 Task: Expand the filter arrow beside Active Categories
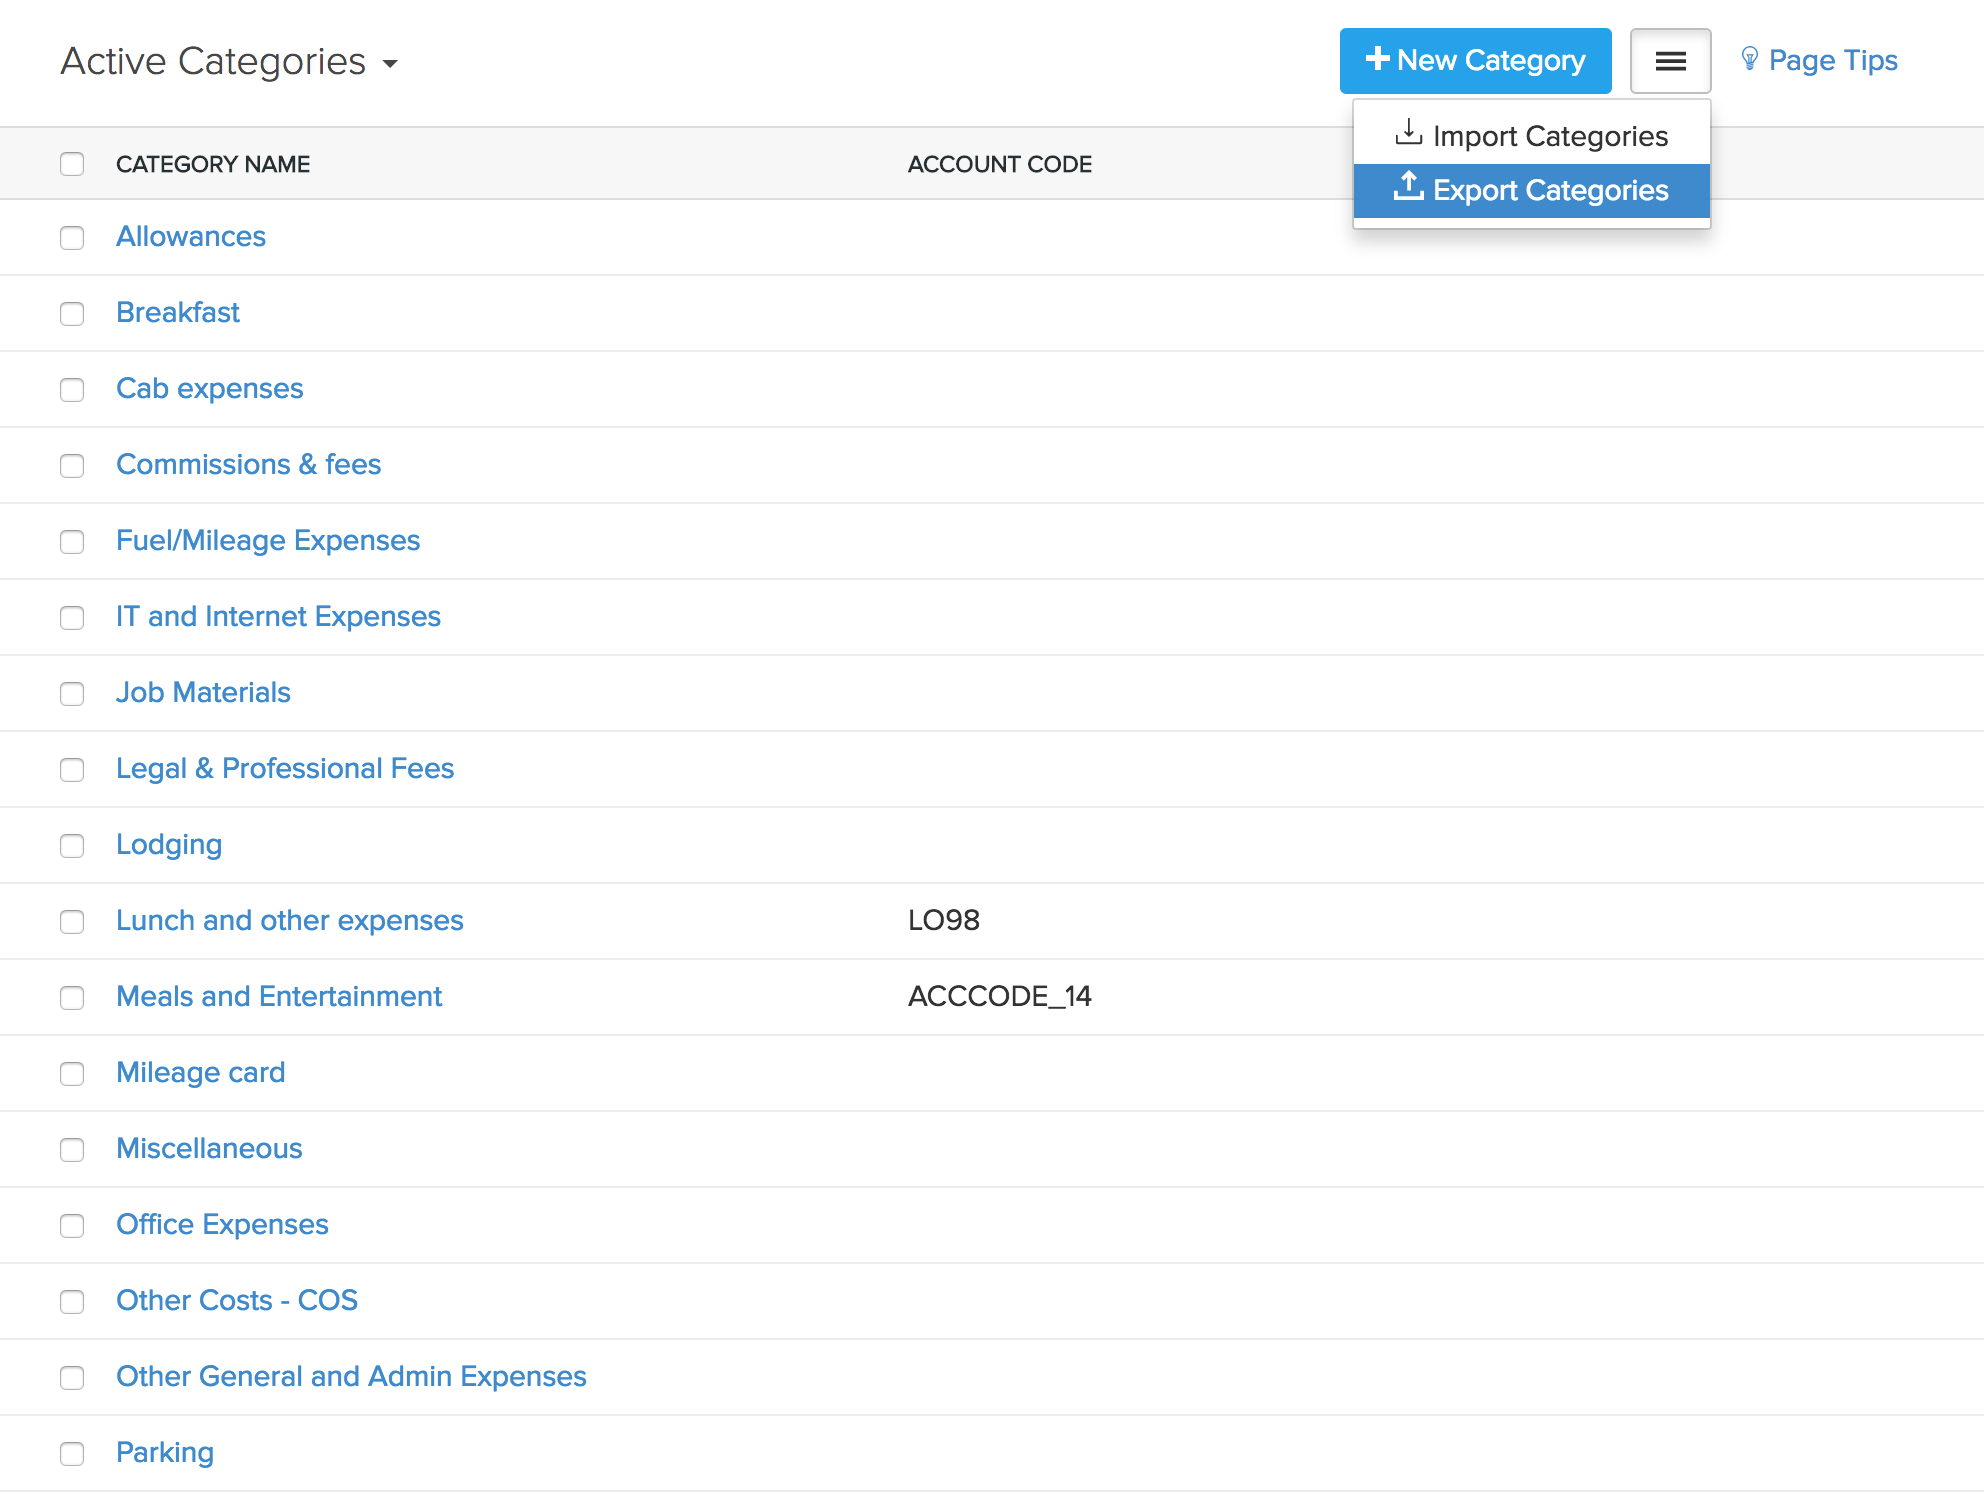pos(392,64)
